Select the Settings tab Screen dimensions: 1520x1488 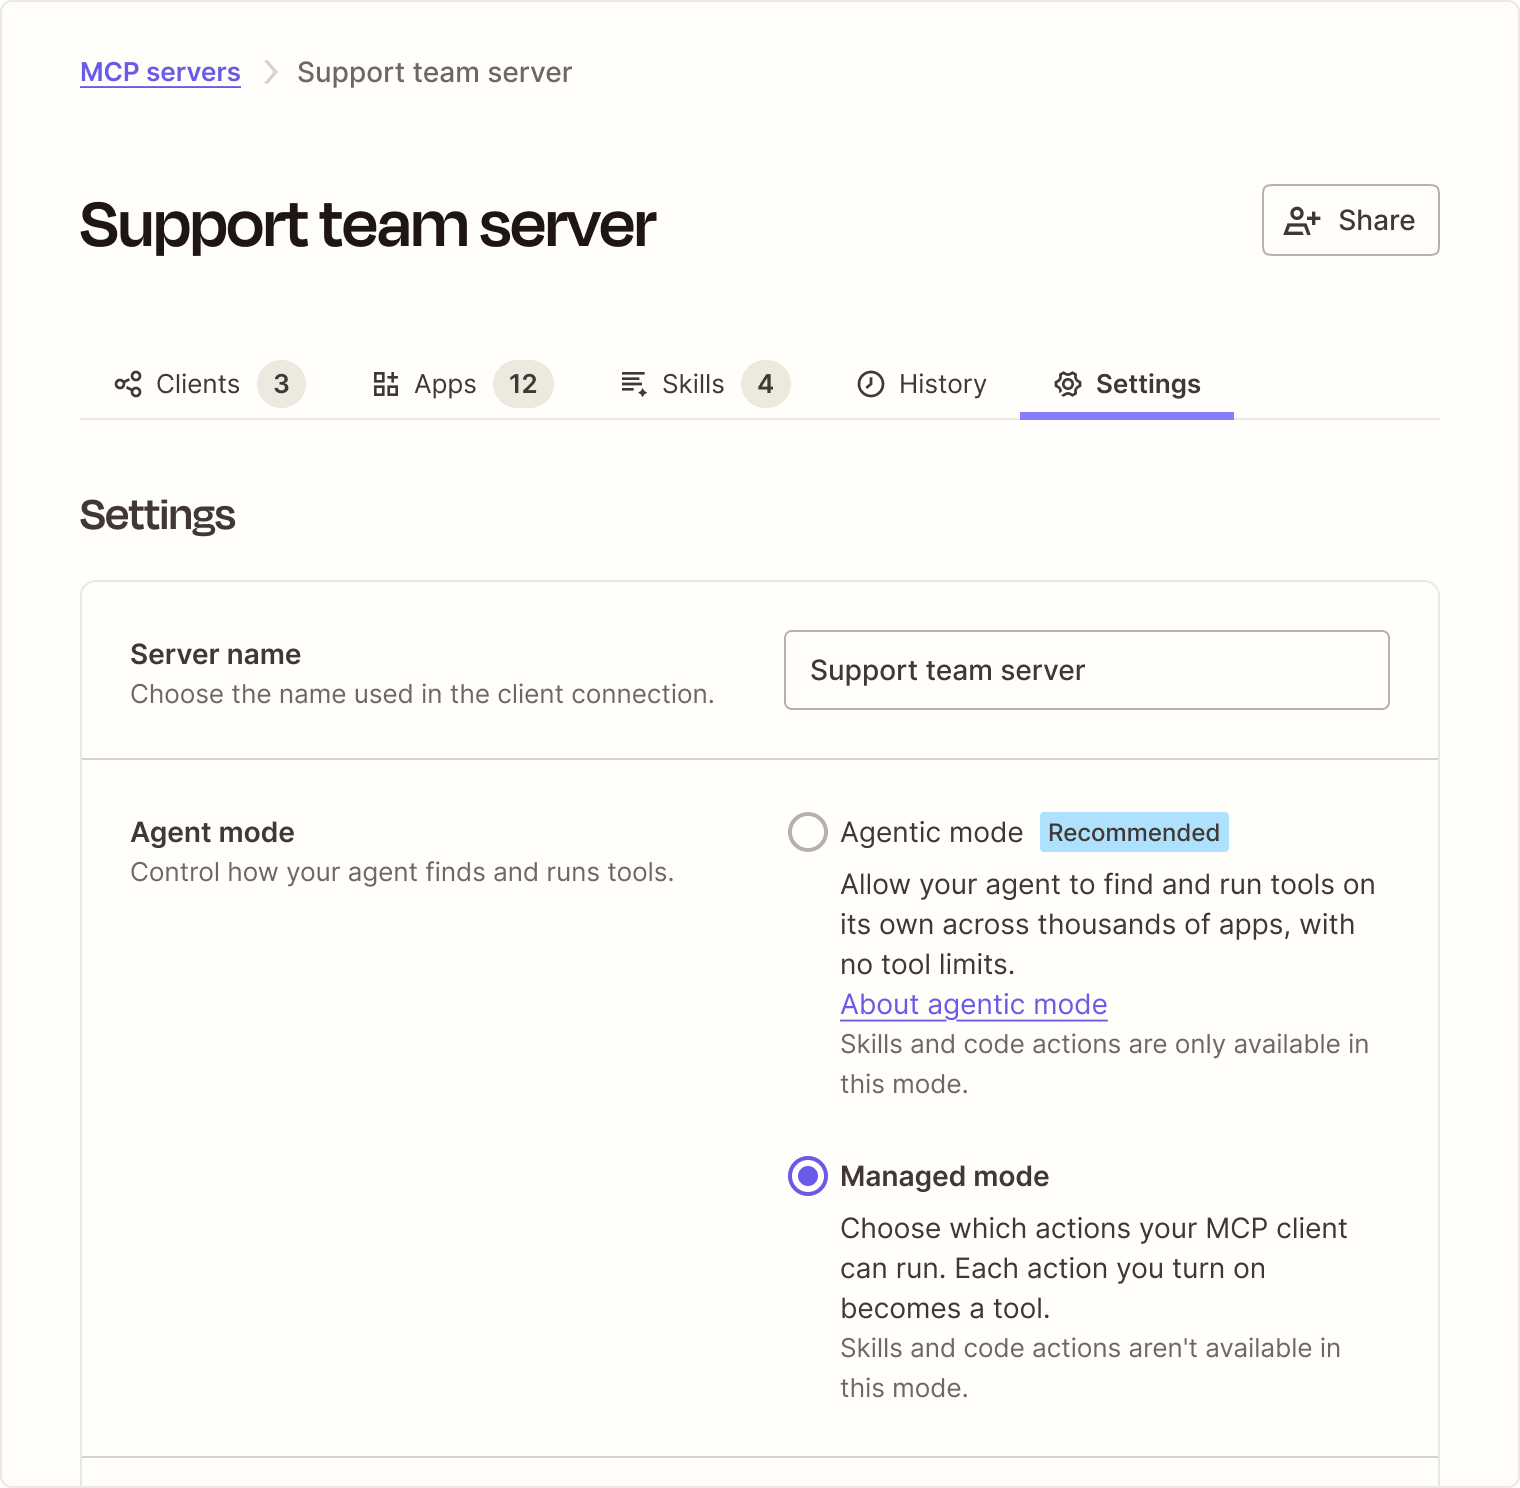pos(1127,384)
